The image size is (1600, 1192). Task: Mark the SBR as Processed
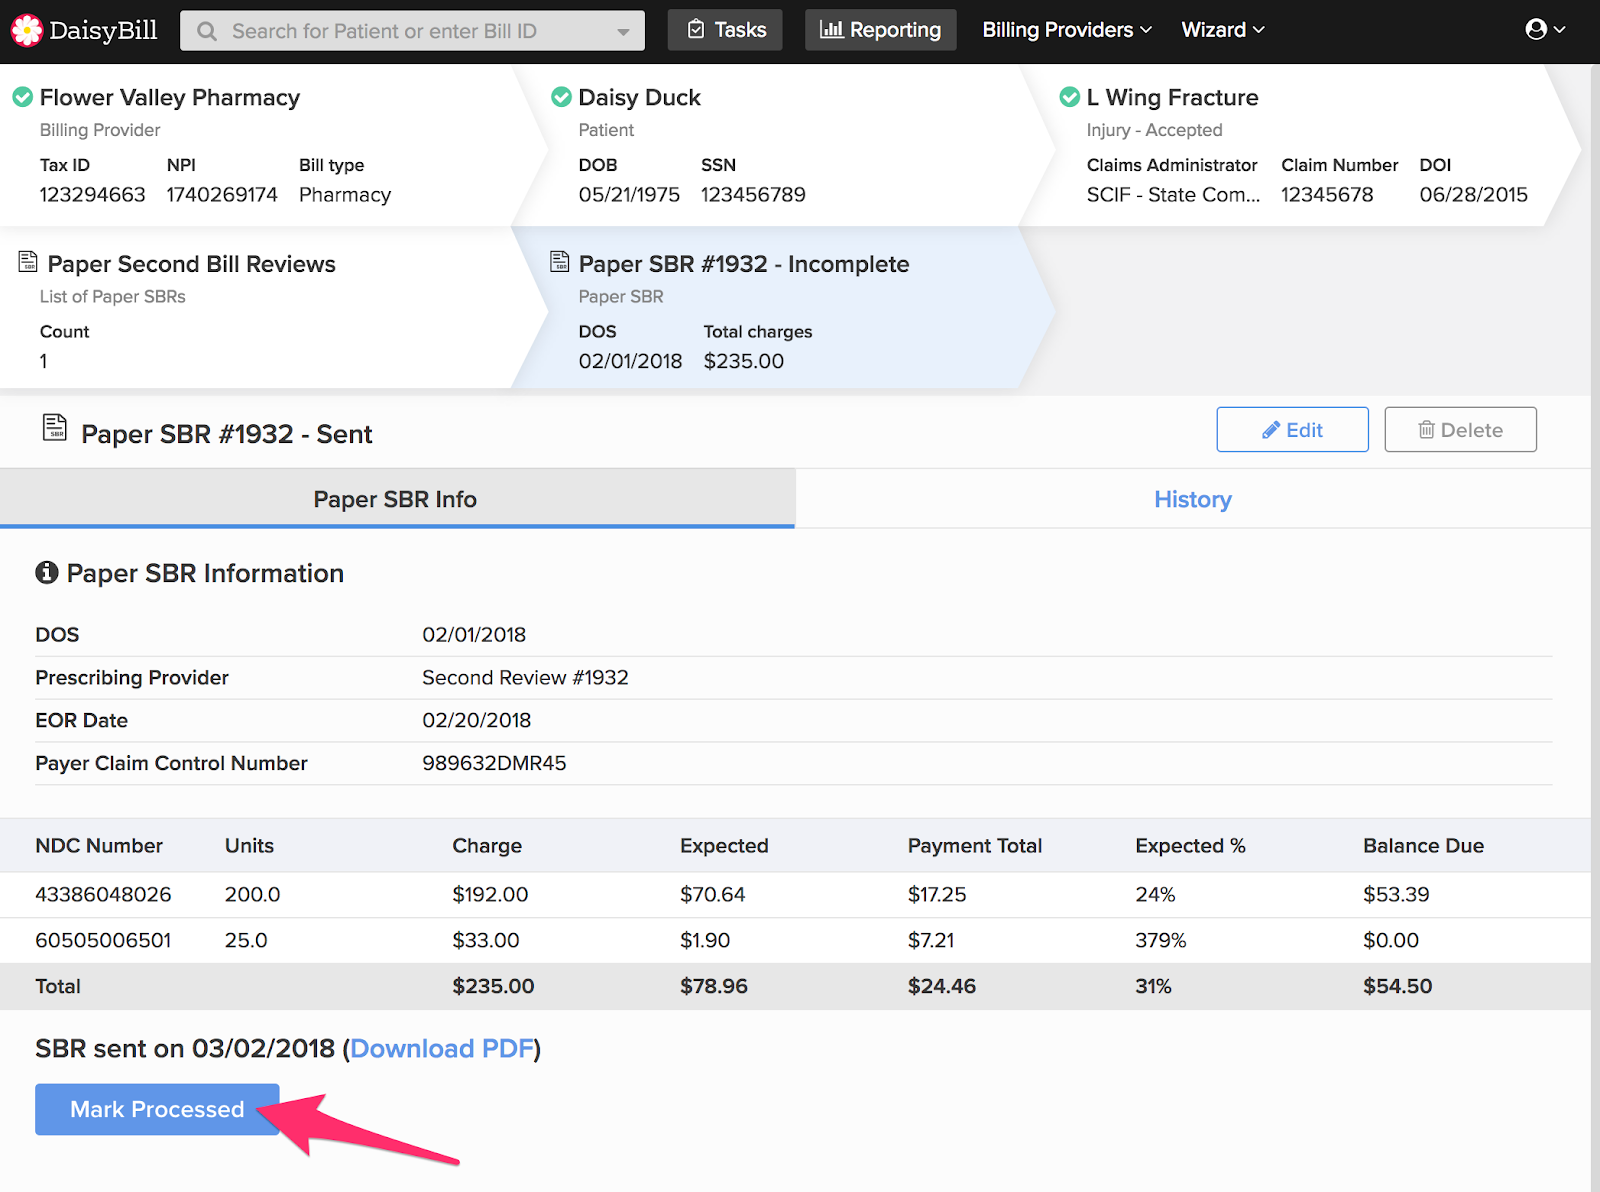[x=157, y=1109]
